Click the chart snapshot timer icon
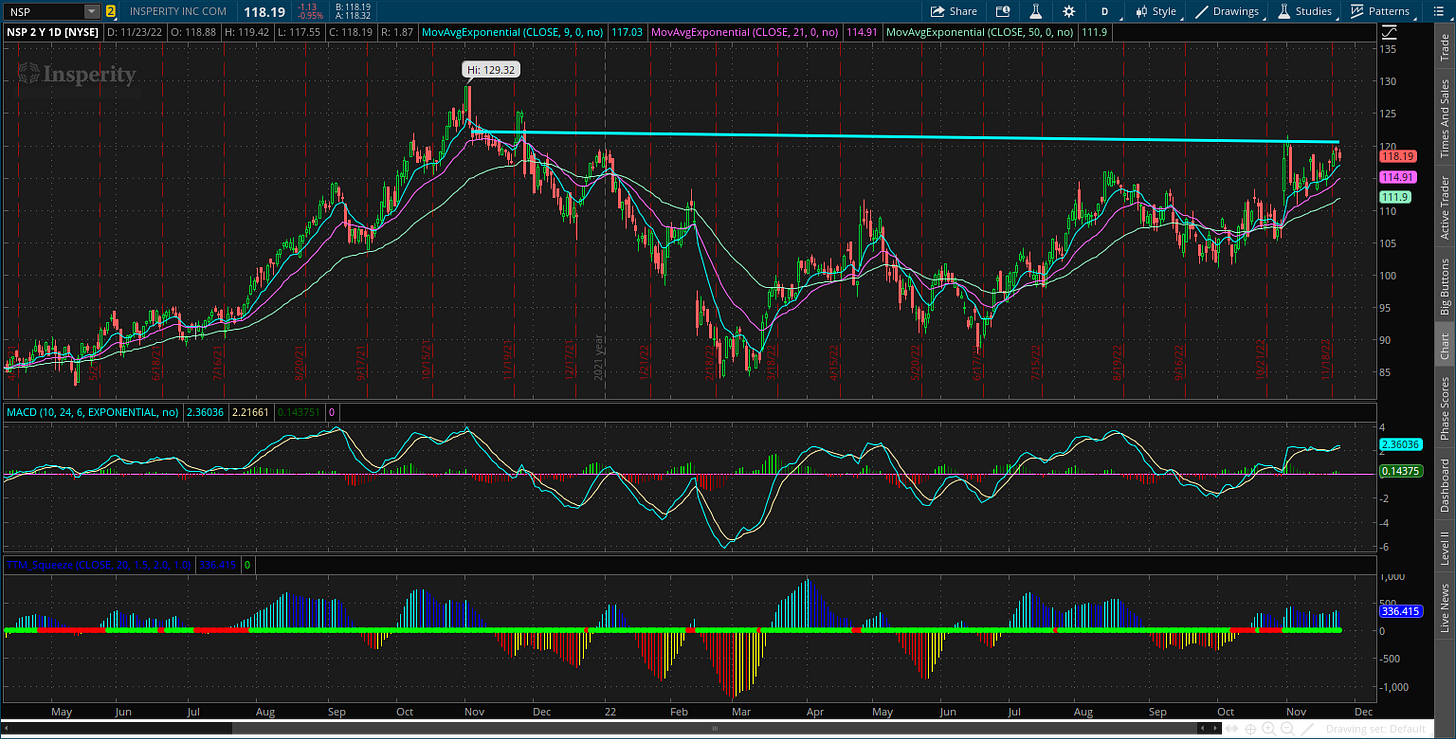1456x739 pixels. pos(1003,11)
